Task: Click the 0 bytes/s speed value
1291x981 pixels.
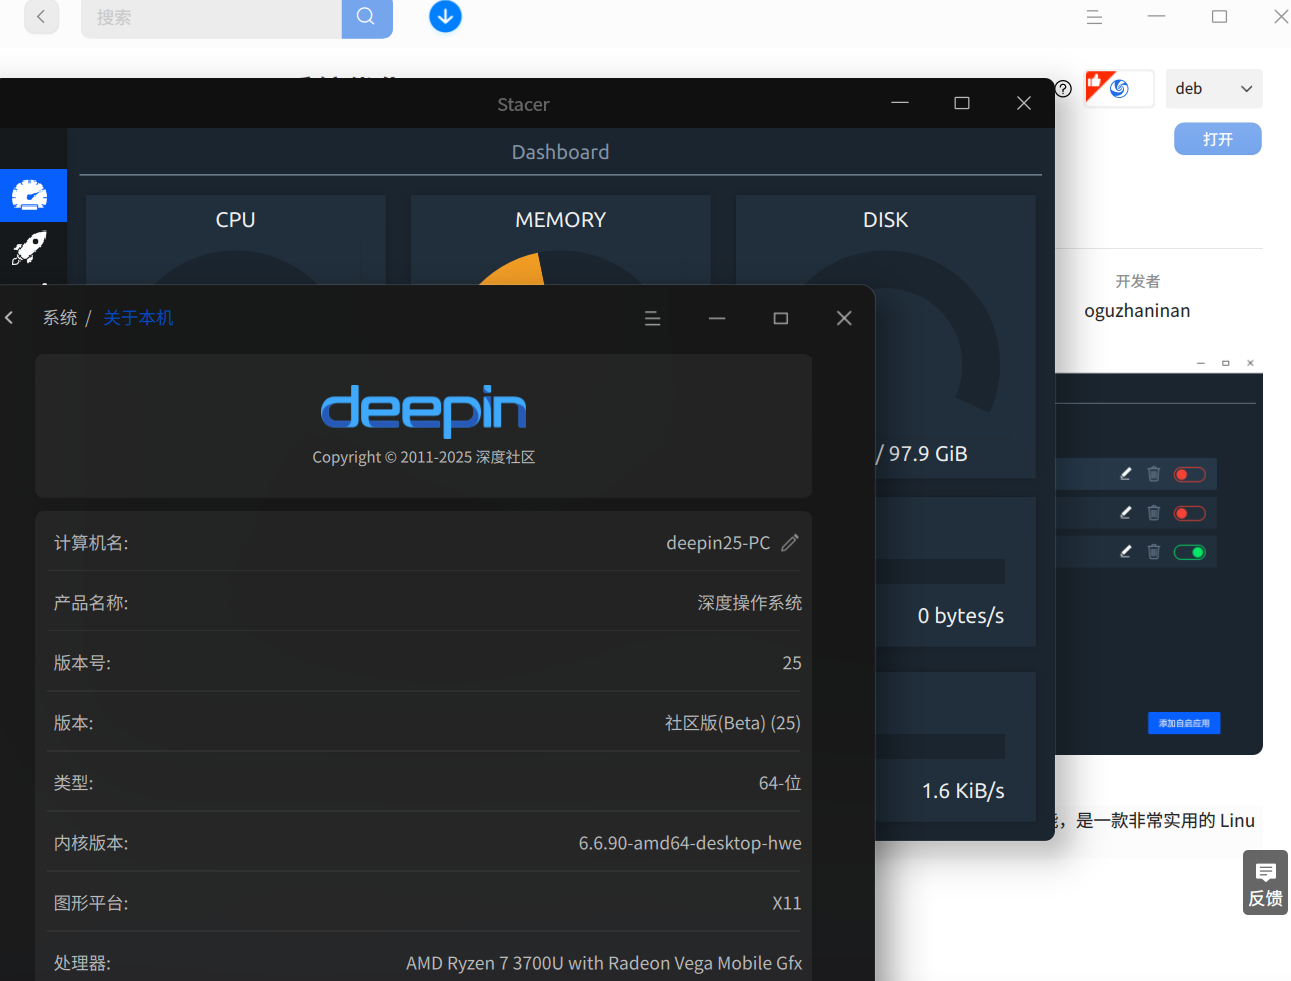Action: [x=961, y=616]
